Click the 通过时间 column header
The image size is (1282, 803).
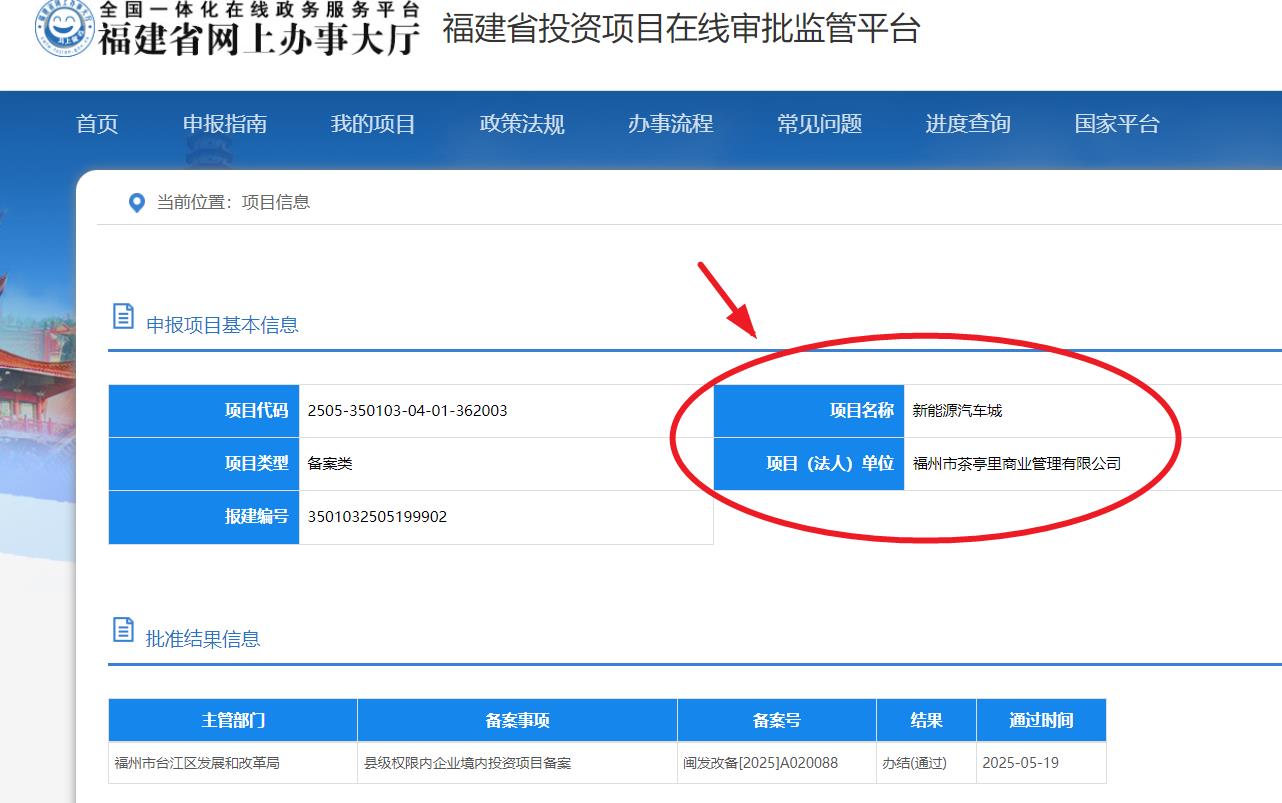tap(1041, 720)
